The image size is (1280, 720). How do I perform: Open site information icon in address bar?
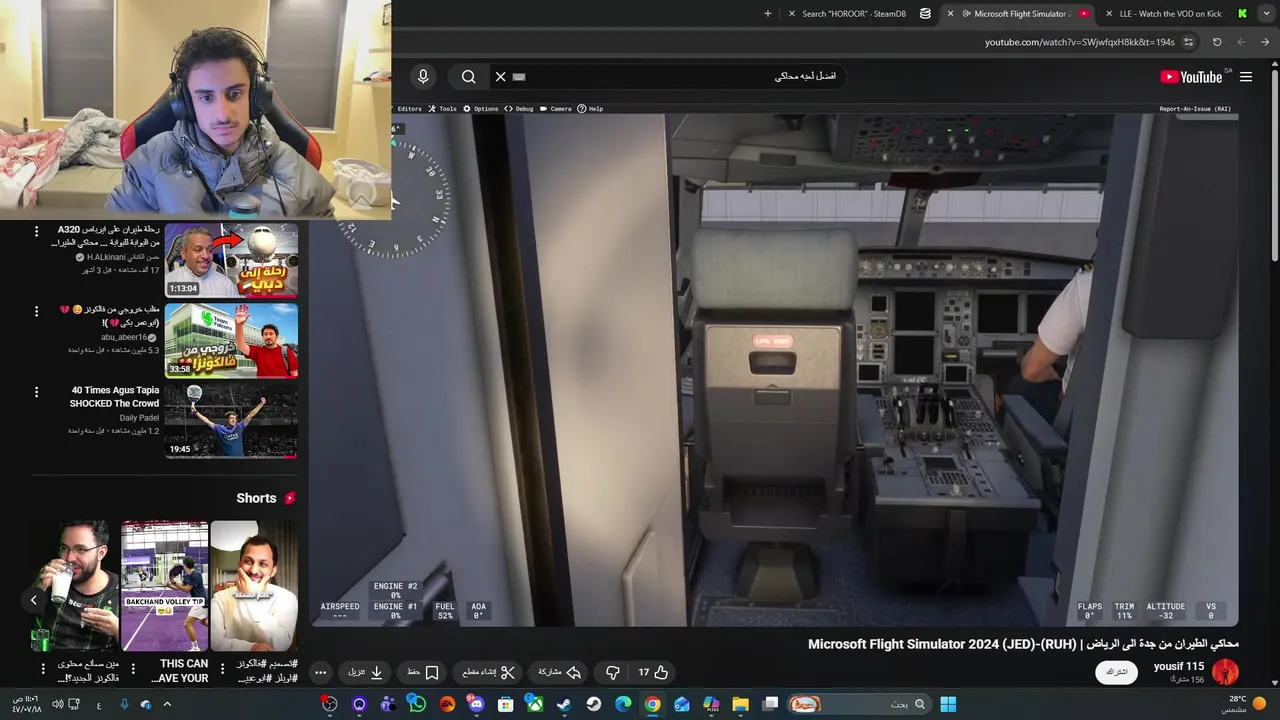(x=1188, y=42)
